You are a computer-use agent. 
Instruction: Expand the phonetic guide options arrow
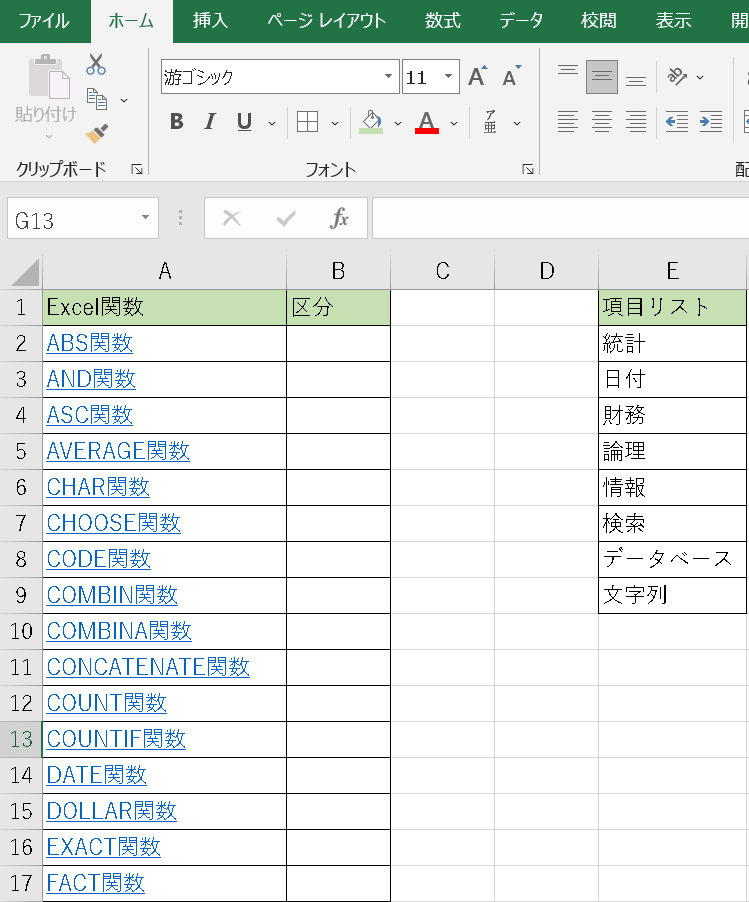click(x=517, y=123)
